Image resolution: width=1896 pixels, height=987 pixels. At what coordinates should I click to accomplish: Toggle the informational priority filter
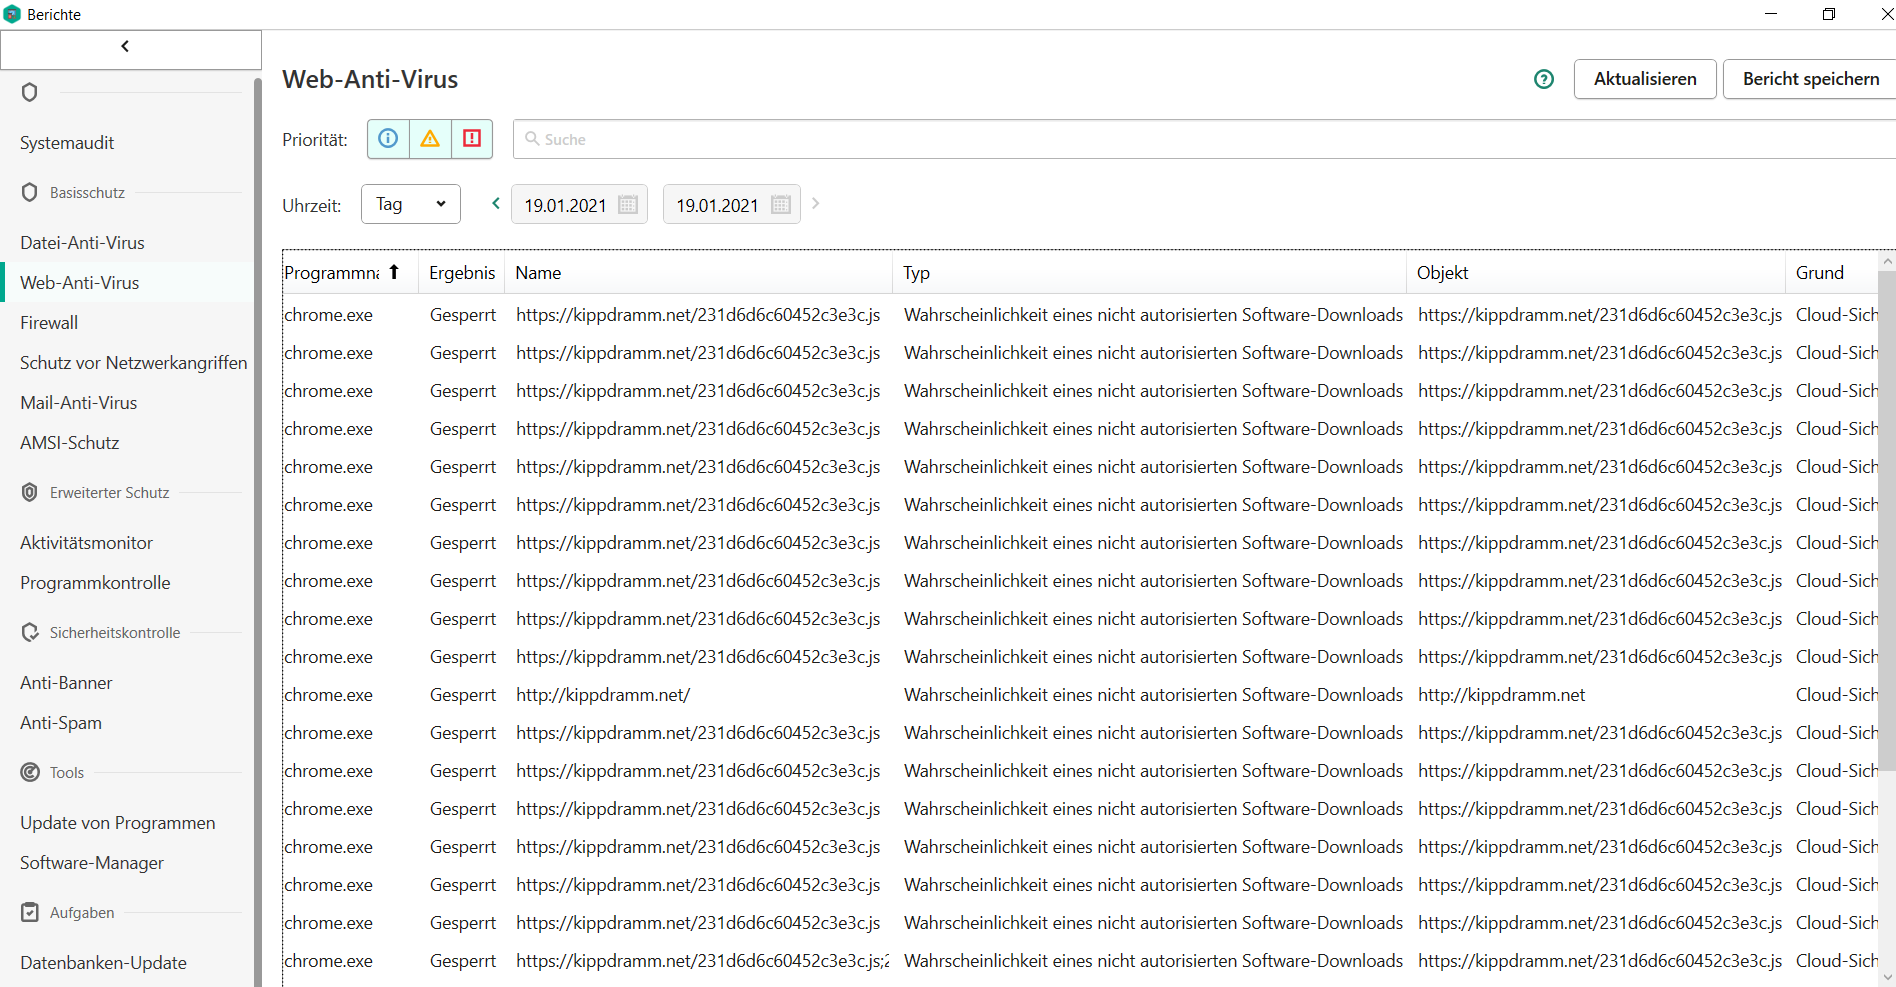[x=388, y=139]
